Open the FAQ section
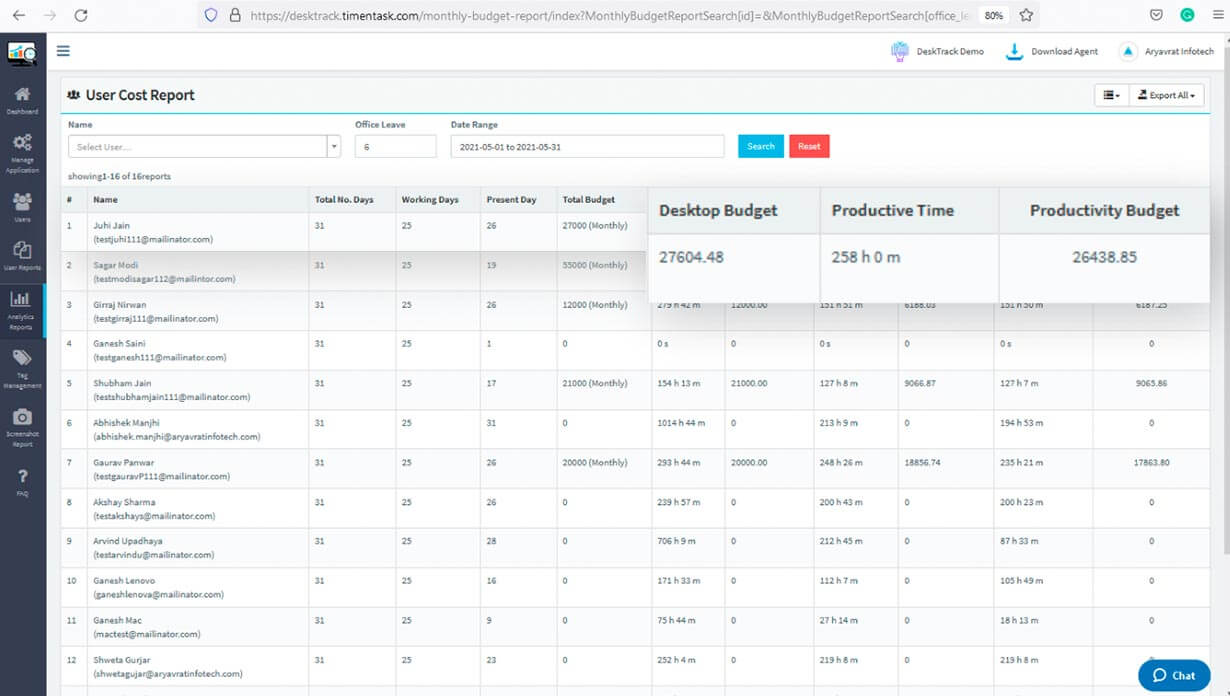Viewport: 1230px width, 696px height. 22,482
